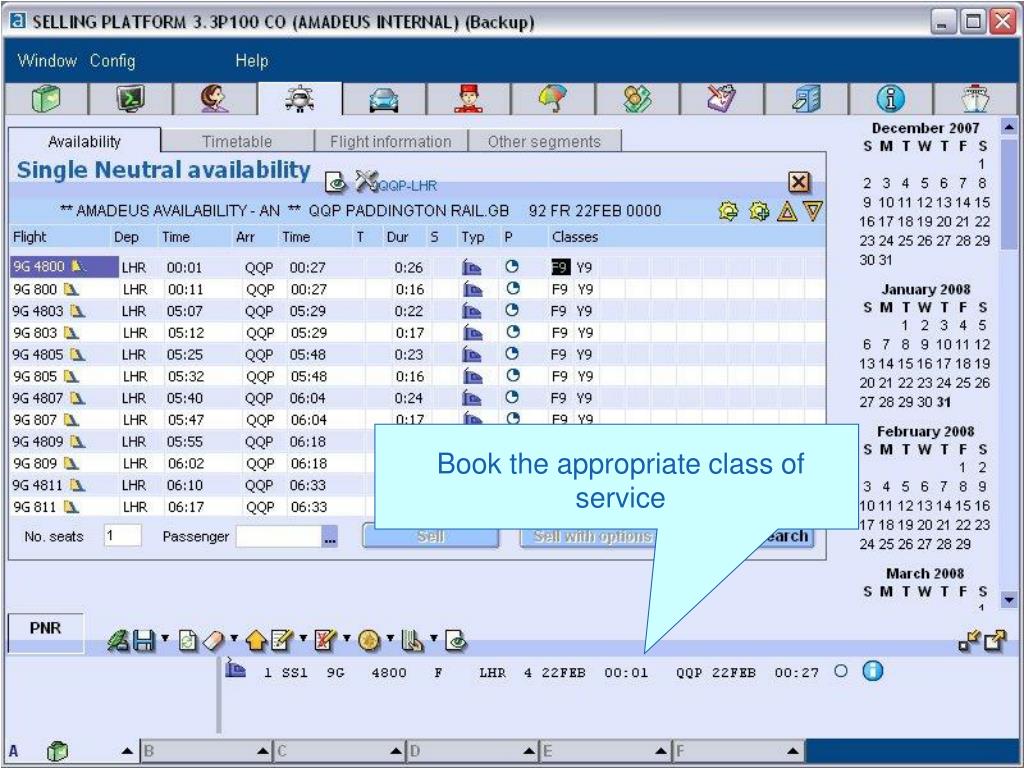Click the shrink PNR panel icon
This screenshot has height=768, width=1024.
[969, 641]
